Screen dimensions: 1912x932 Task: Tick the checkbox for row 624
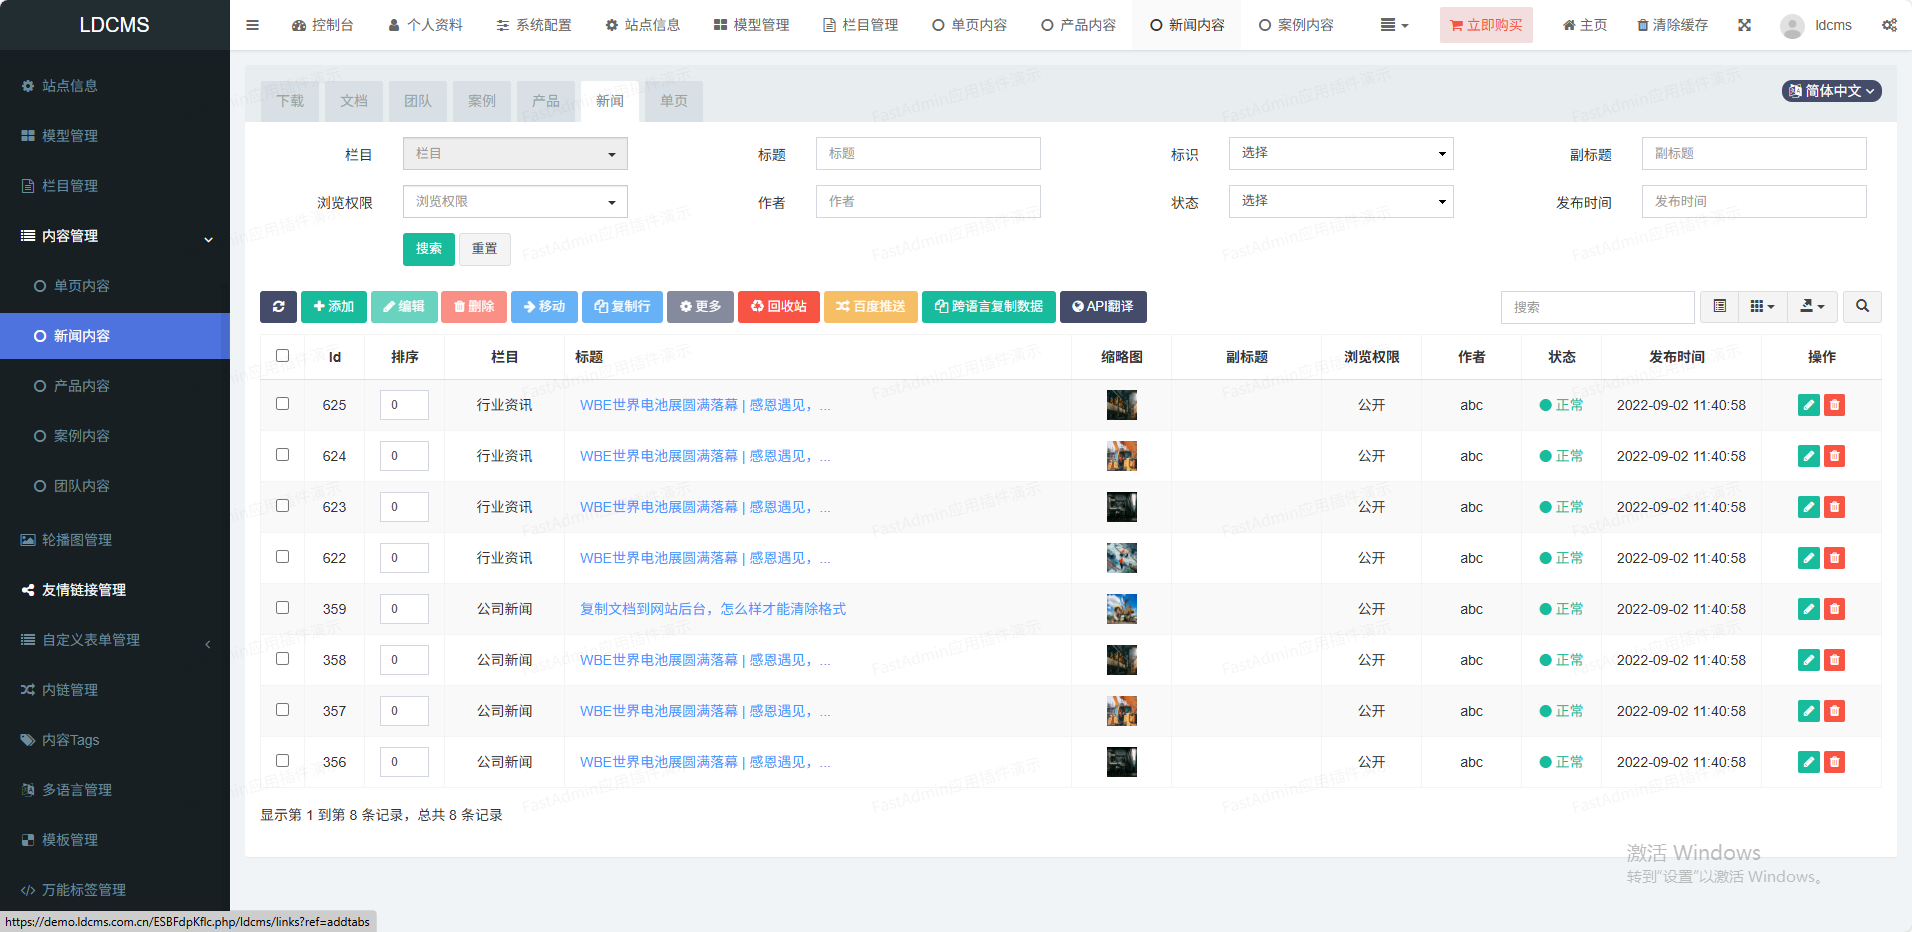tap(282, 455)
